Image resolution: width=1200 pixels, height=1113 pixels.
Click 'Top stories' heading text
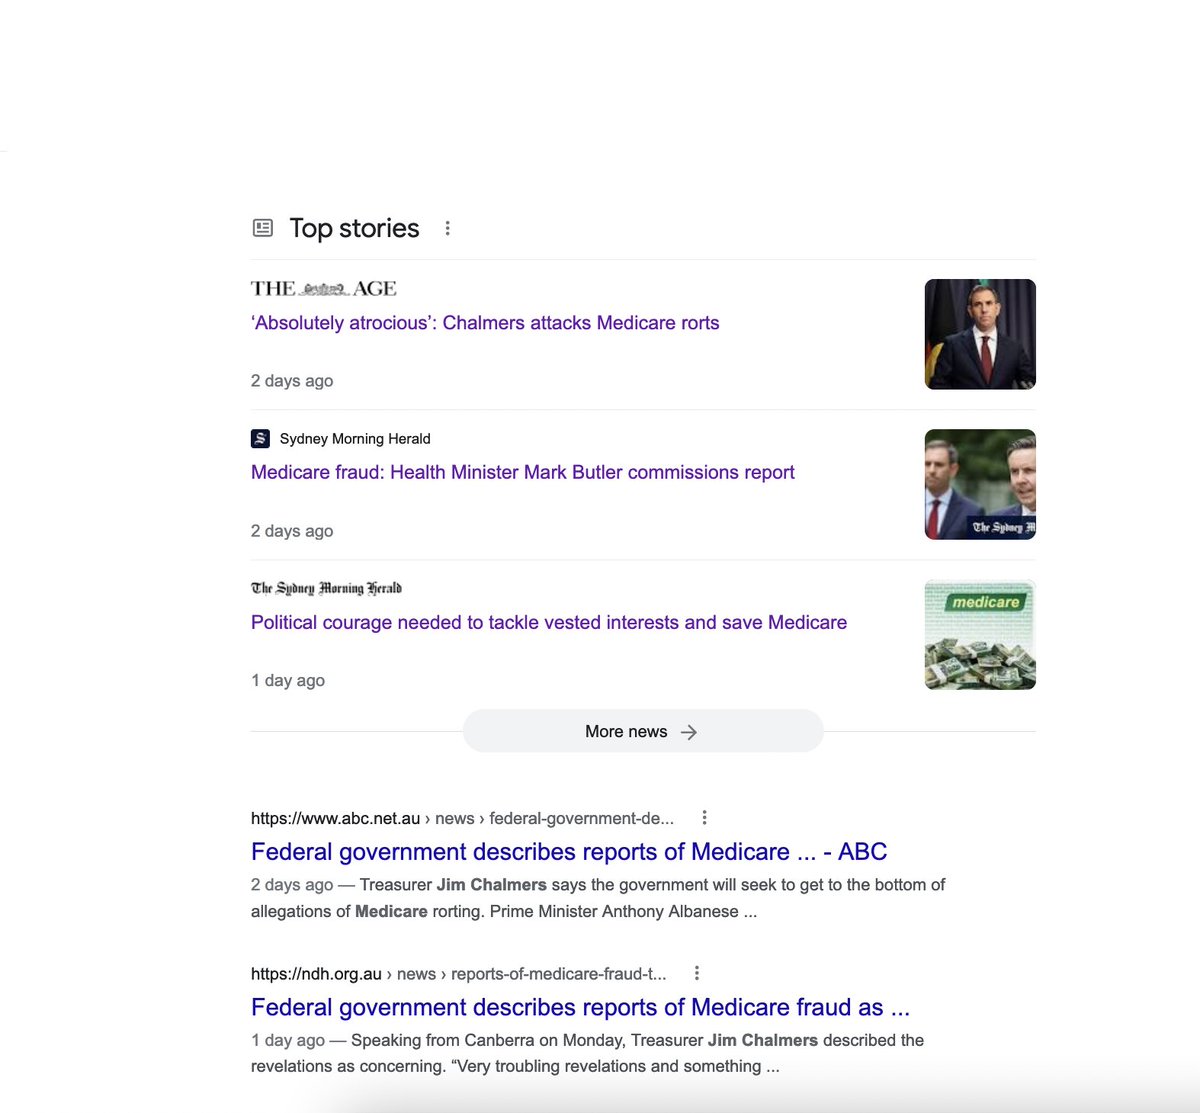(x=354, y=228)
